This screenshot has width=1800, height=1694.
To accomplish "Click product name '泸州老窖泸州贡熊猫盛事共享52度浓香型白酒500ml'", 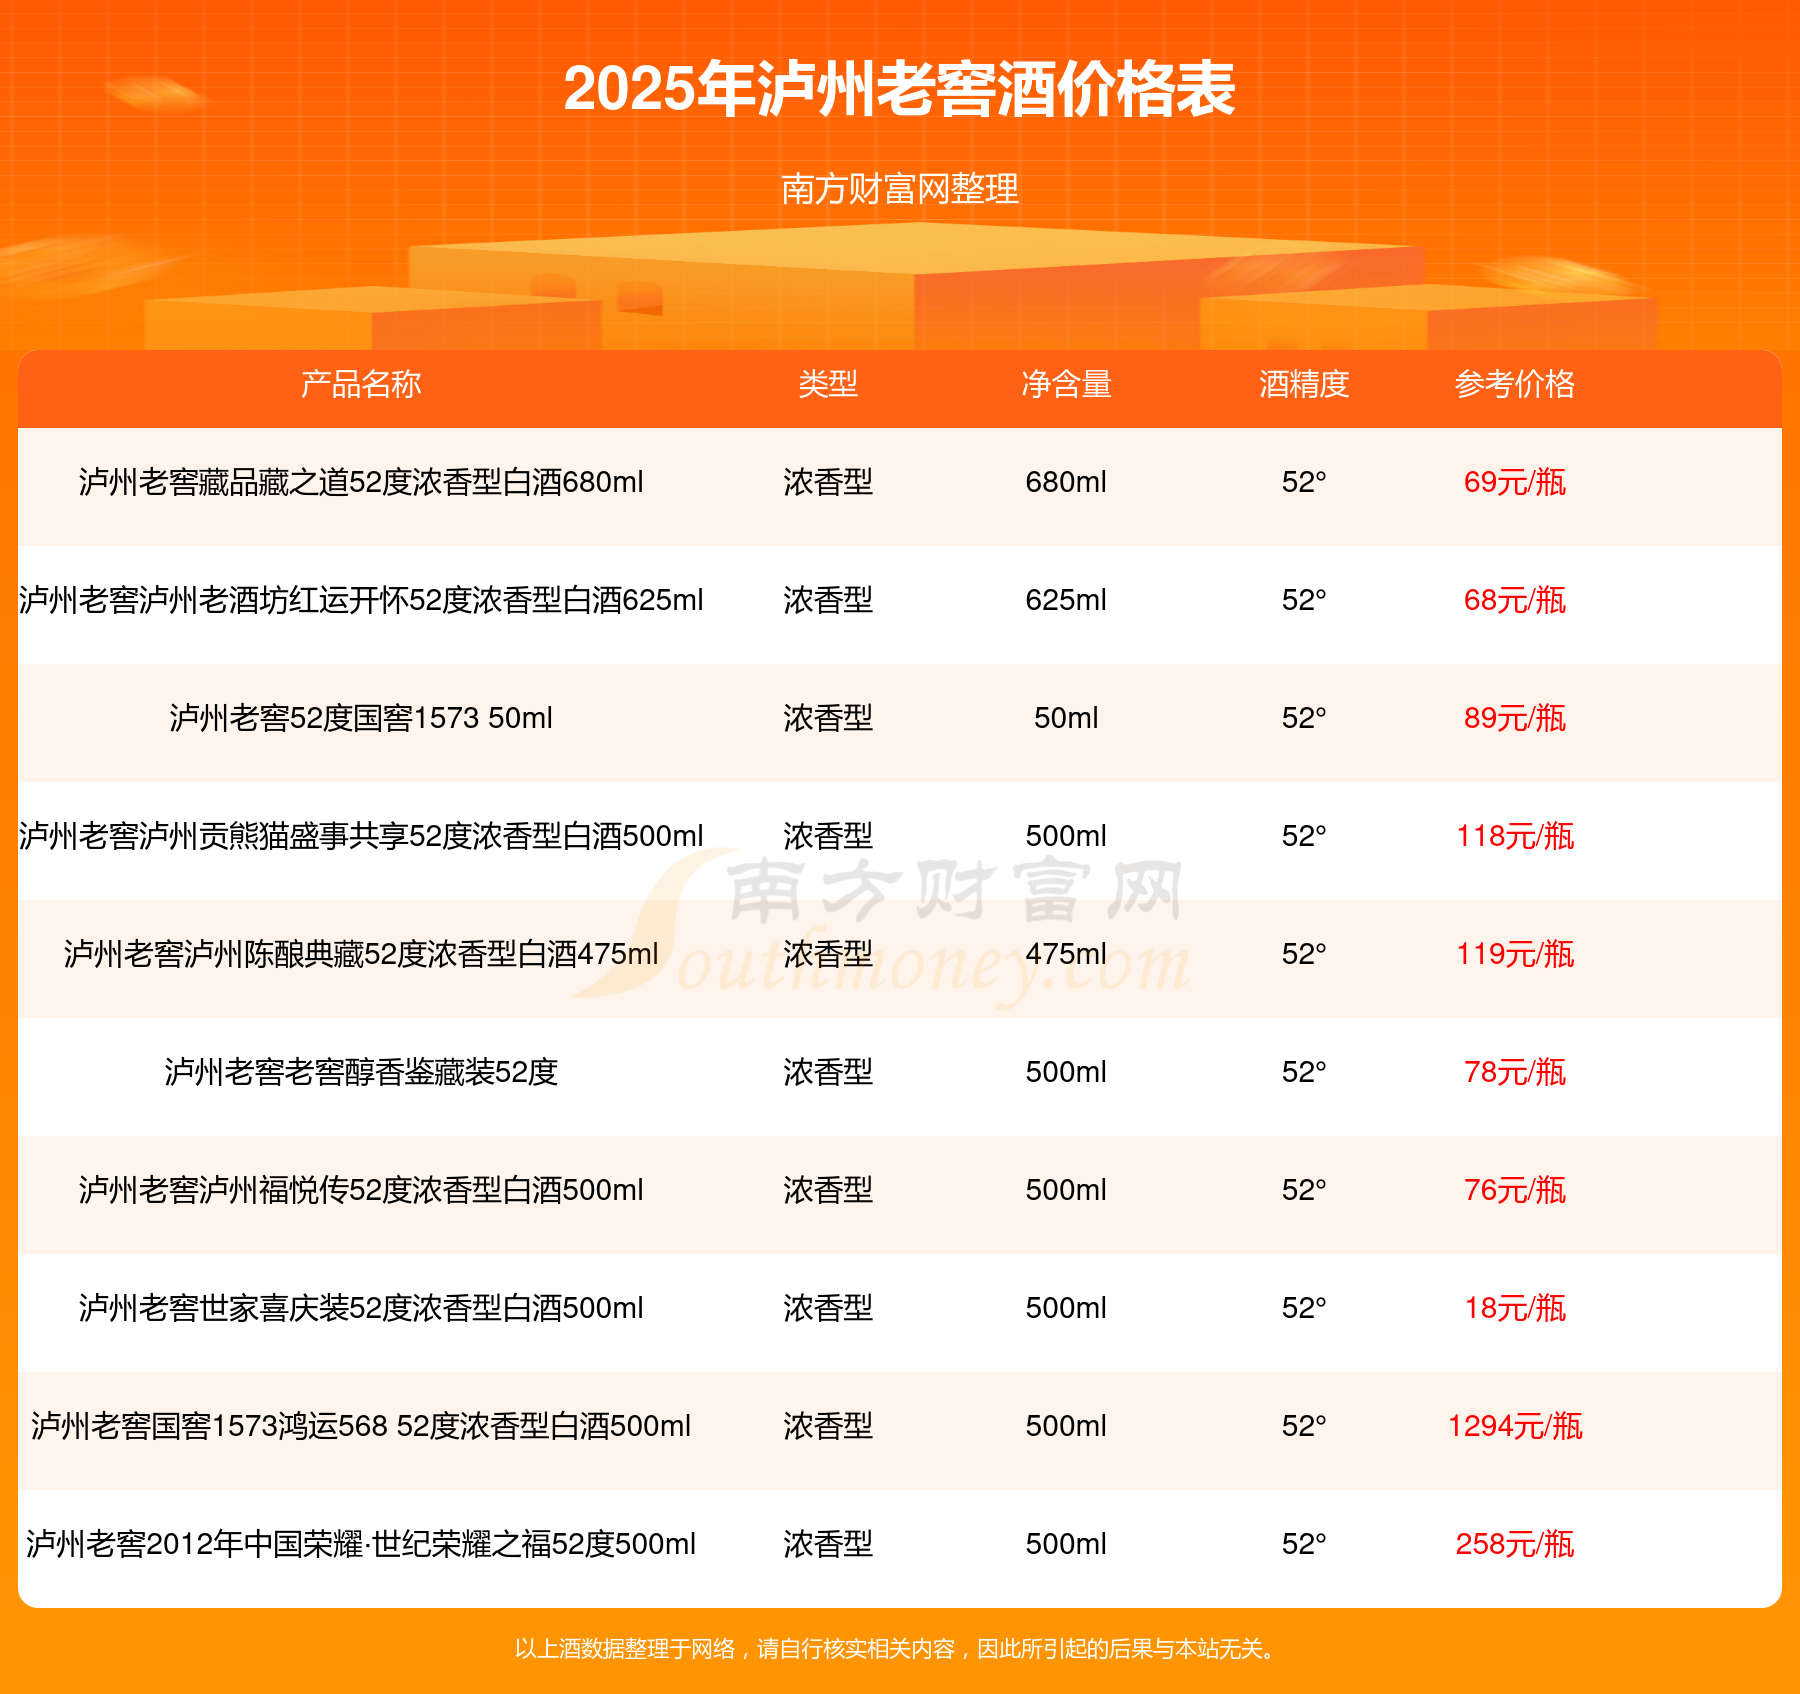I will (x=361, y=836).
